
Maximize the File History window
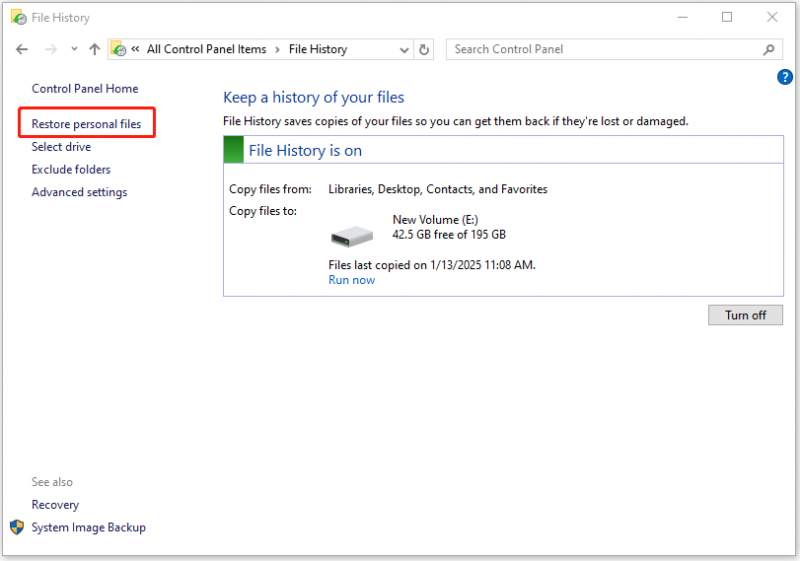(x=727, y=17)
